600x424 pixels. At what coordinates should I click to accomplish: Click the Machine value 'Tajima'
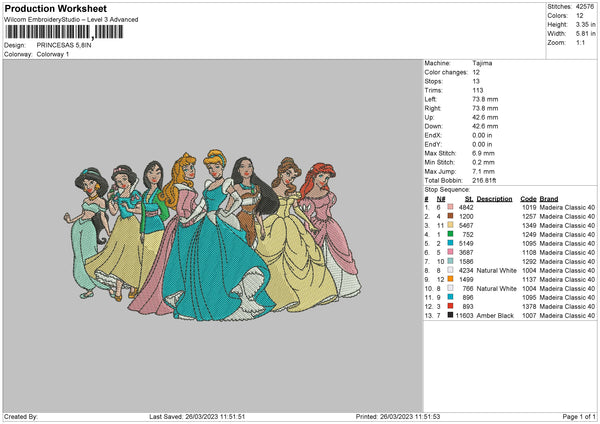pos(482,63)
